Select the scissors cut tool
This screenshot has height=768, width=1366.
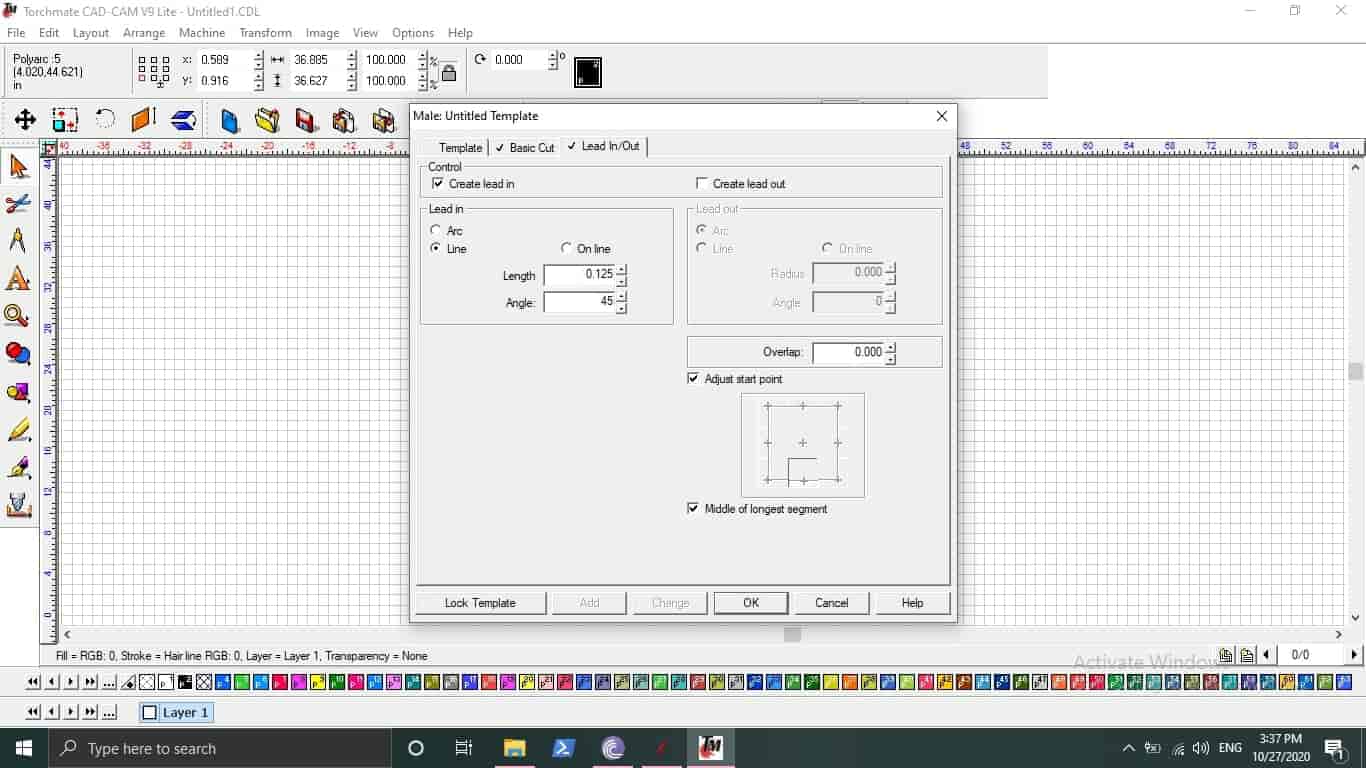coord(18,204)
